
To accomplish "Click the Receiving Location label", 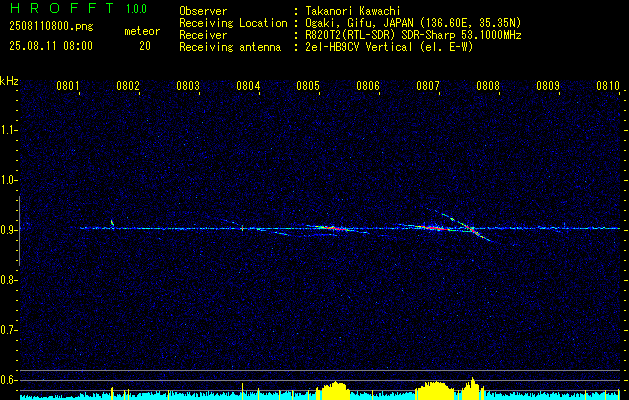I will click(233, 23).
